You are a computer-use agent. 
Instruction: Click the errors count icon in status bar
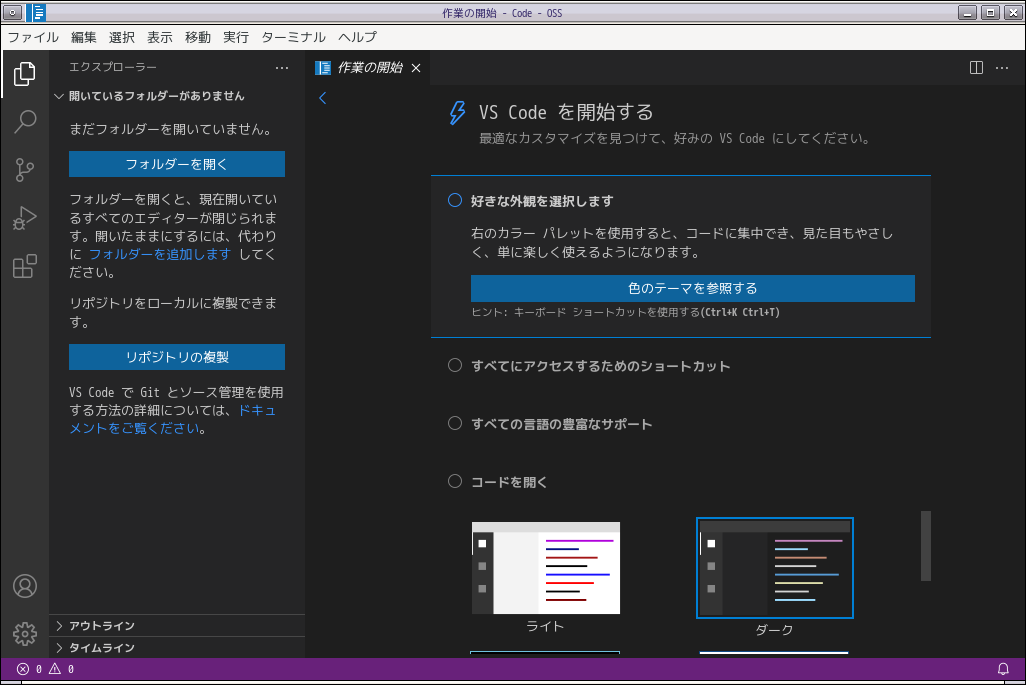23,669
